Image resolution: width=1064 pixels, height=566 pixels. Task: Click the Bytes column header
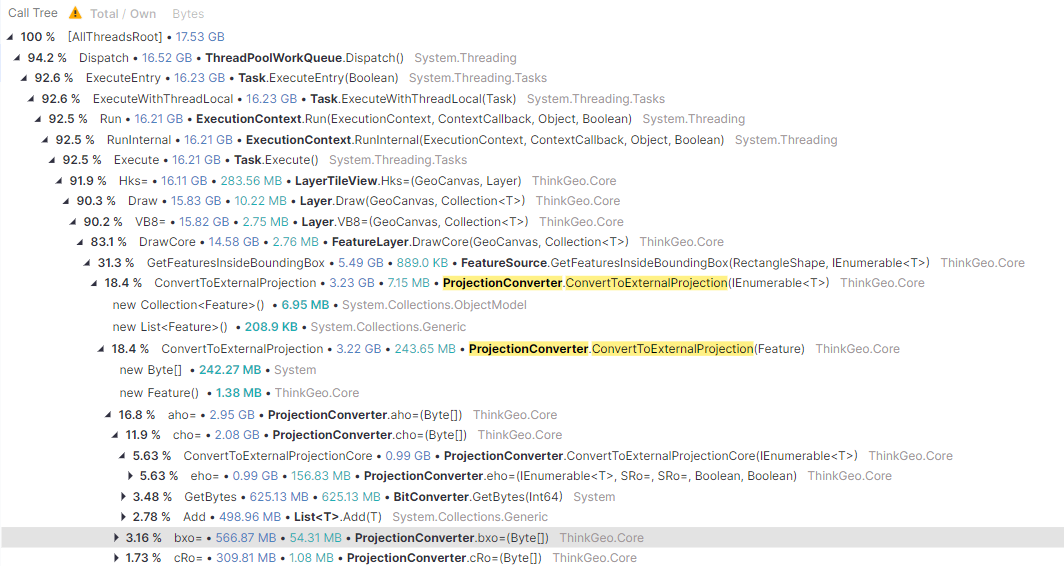[x=188, y=14]
